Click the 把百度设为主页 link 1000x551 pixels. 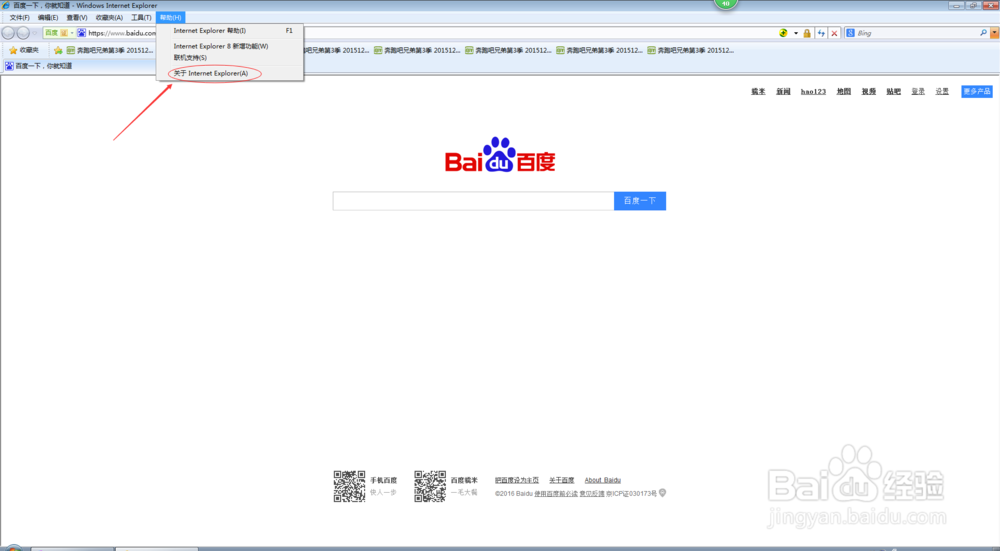517,480
